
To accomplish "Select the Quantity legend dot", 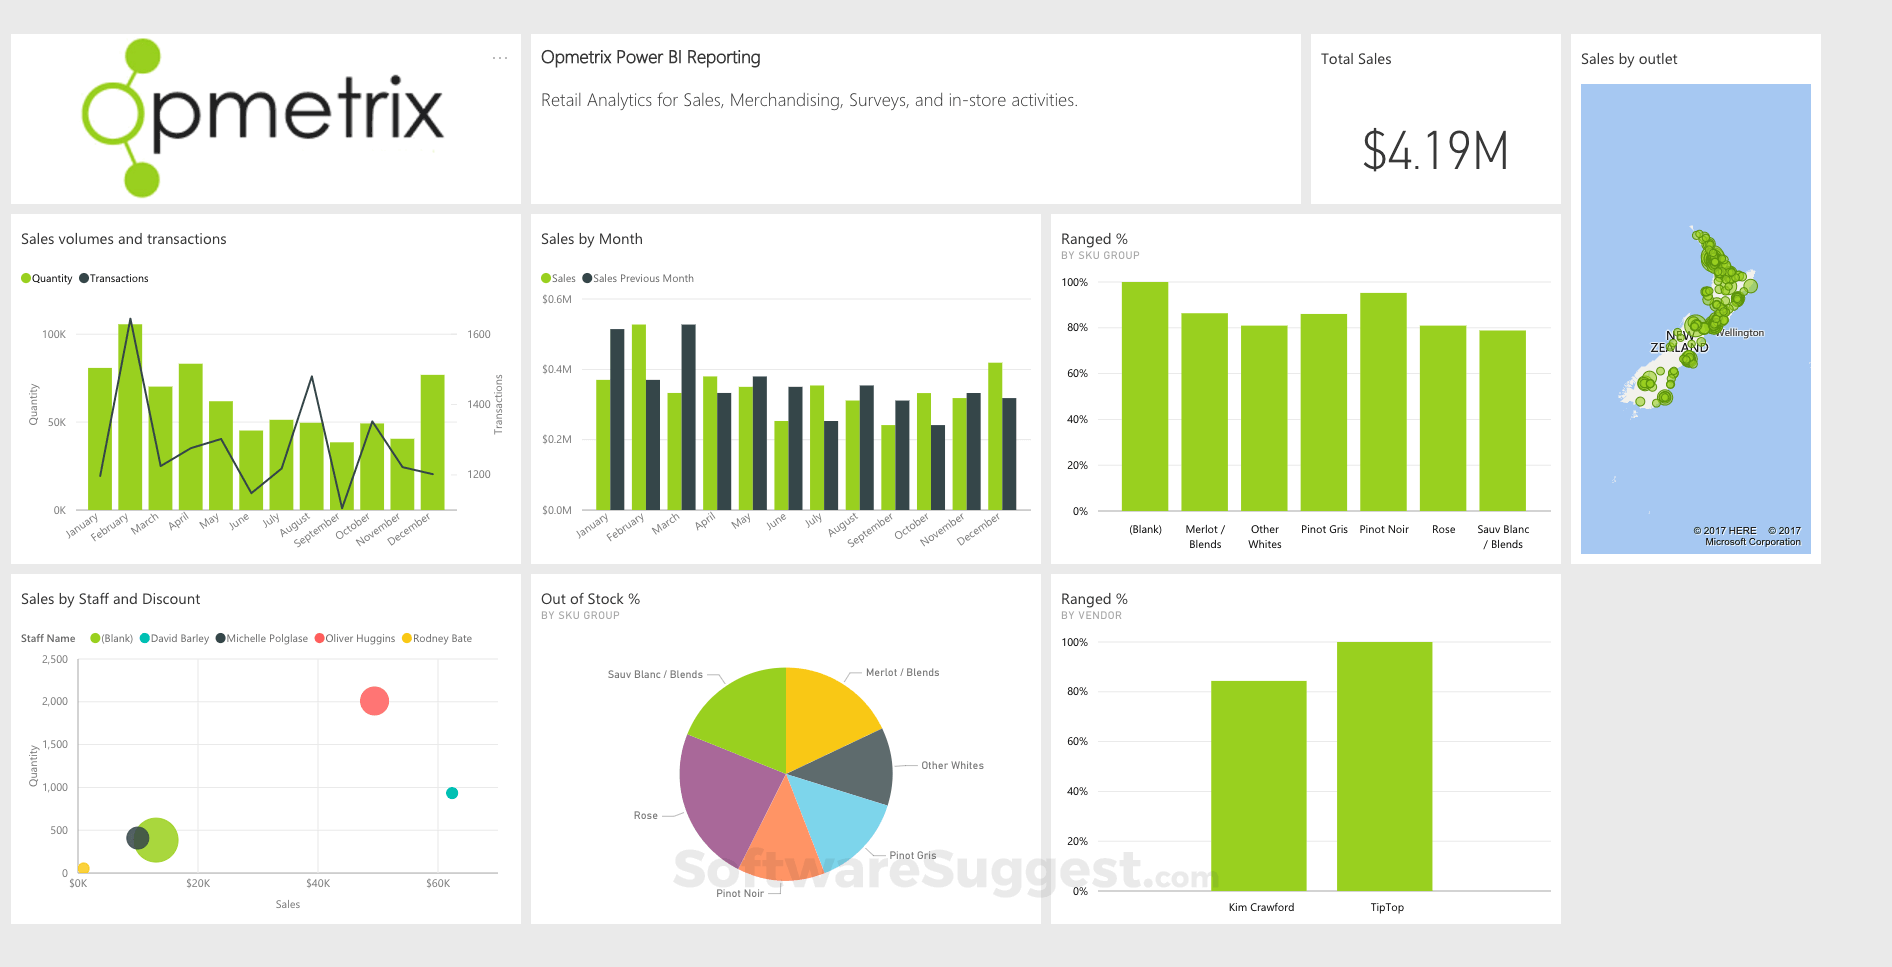I will tap(26, 278).
